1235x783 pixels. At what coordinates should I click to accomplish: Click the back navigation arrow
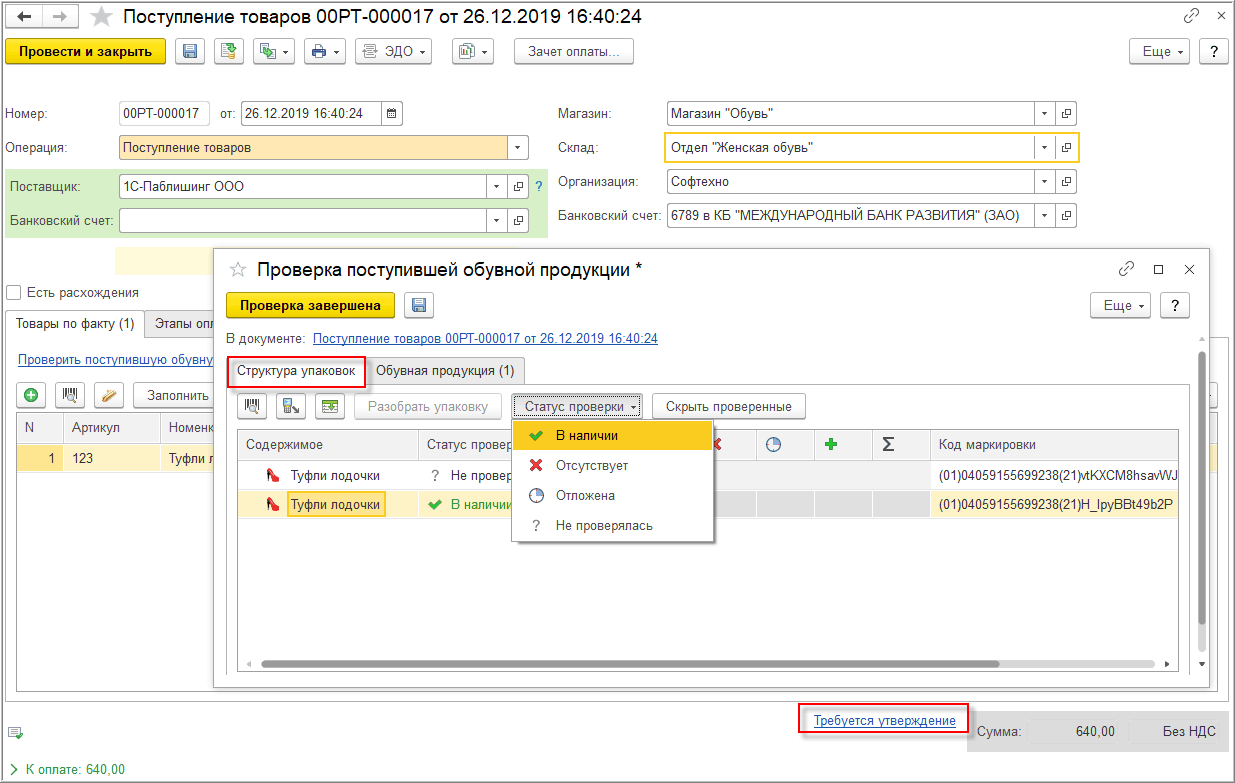[25, 17]
